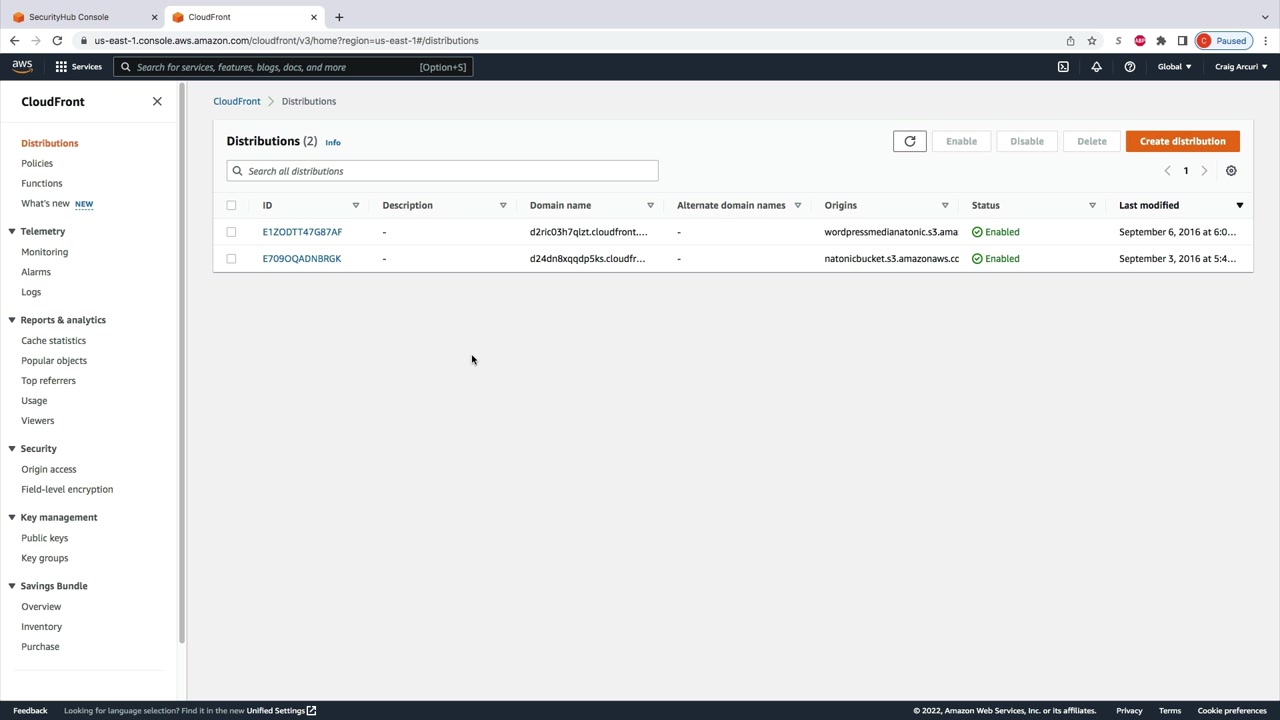1280x720 pixels.
Task: Open the AdBlock extension icon
Action: coord(1140,41)
